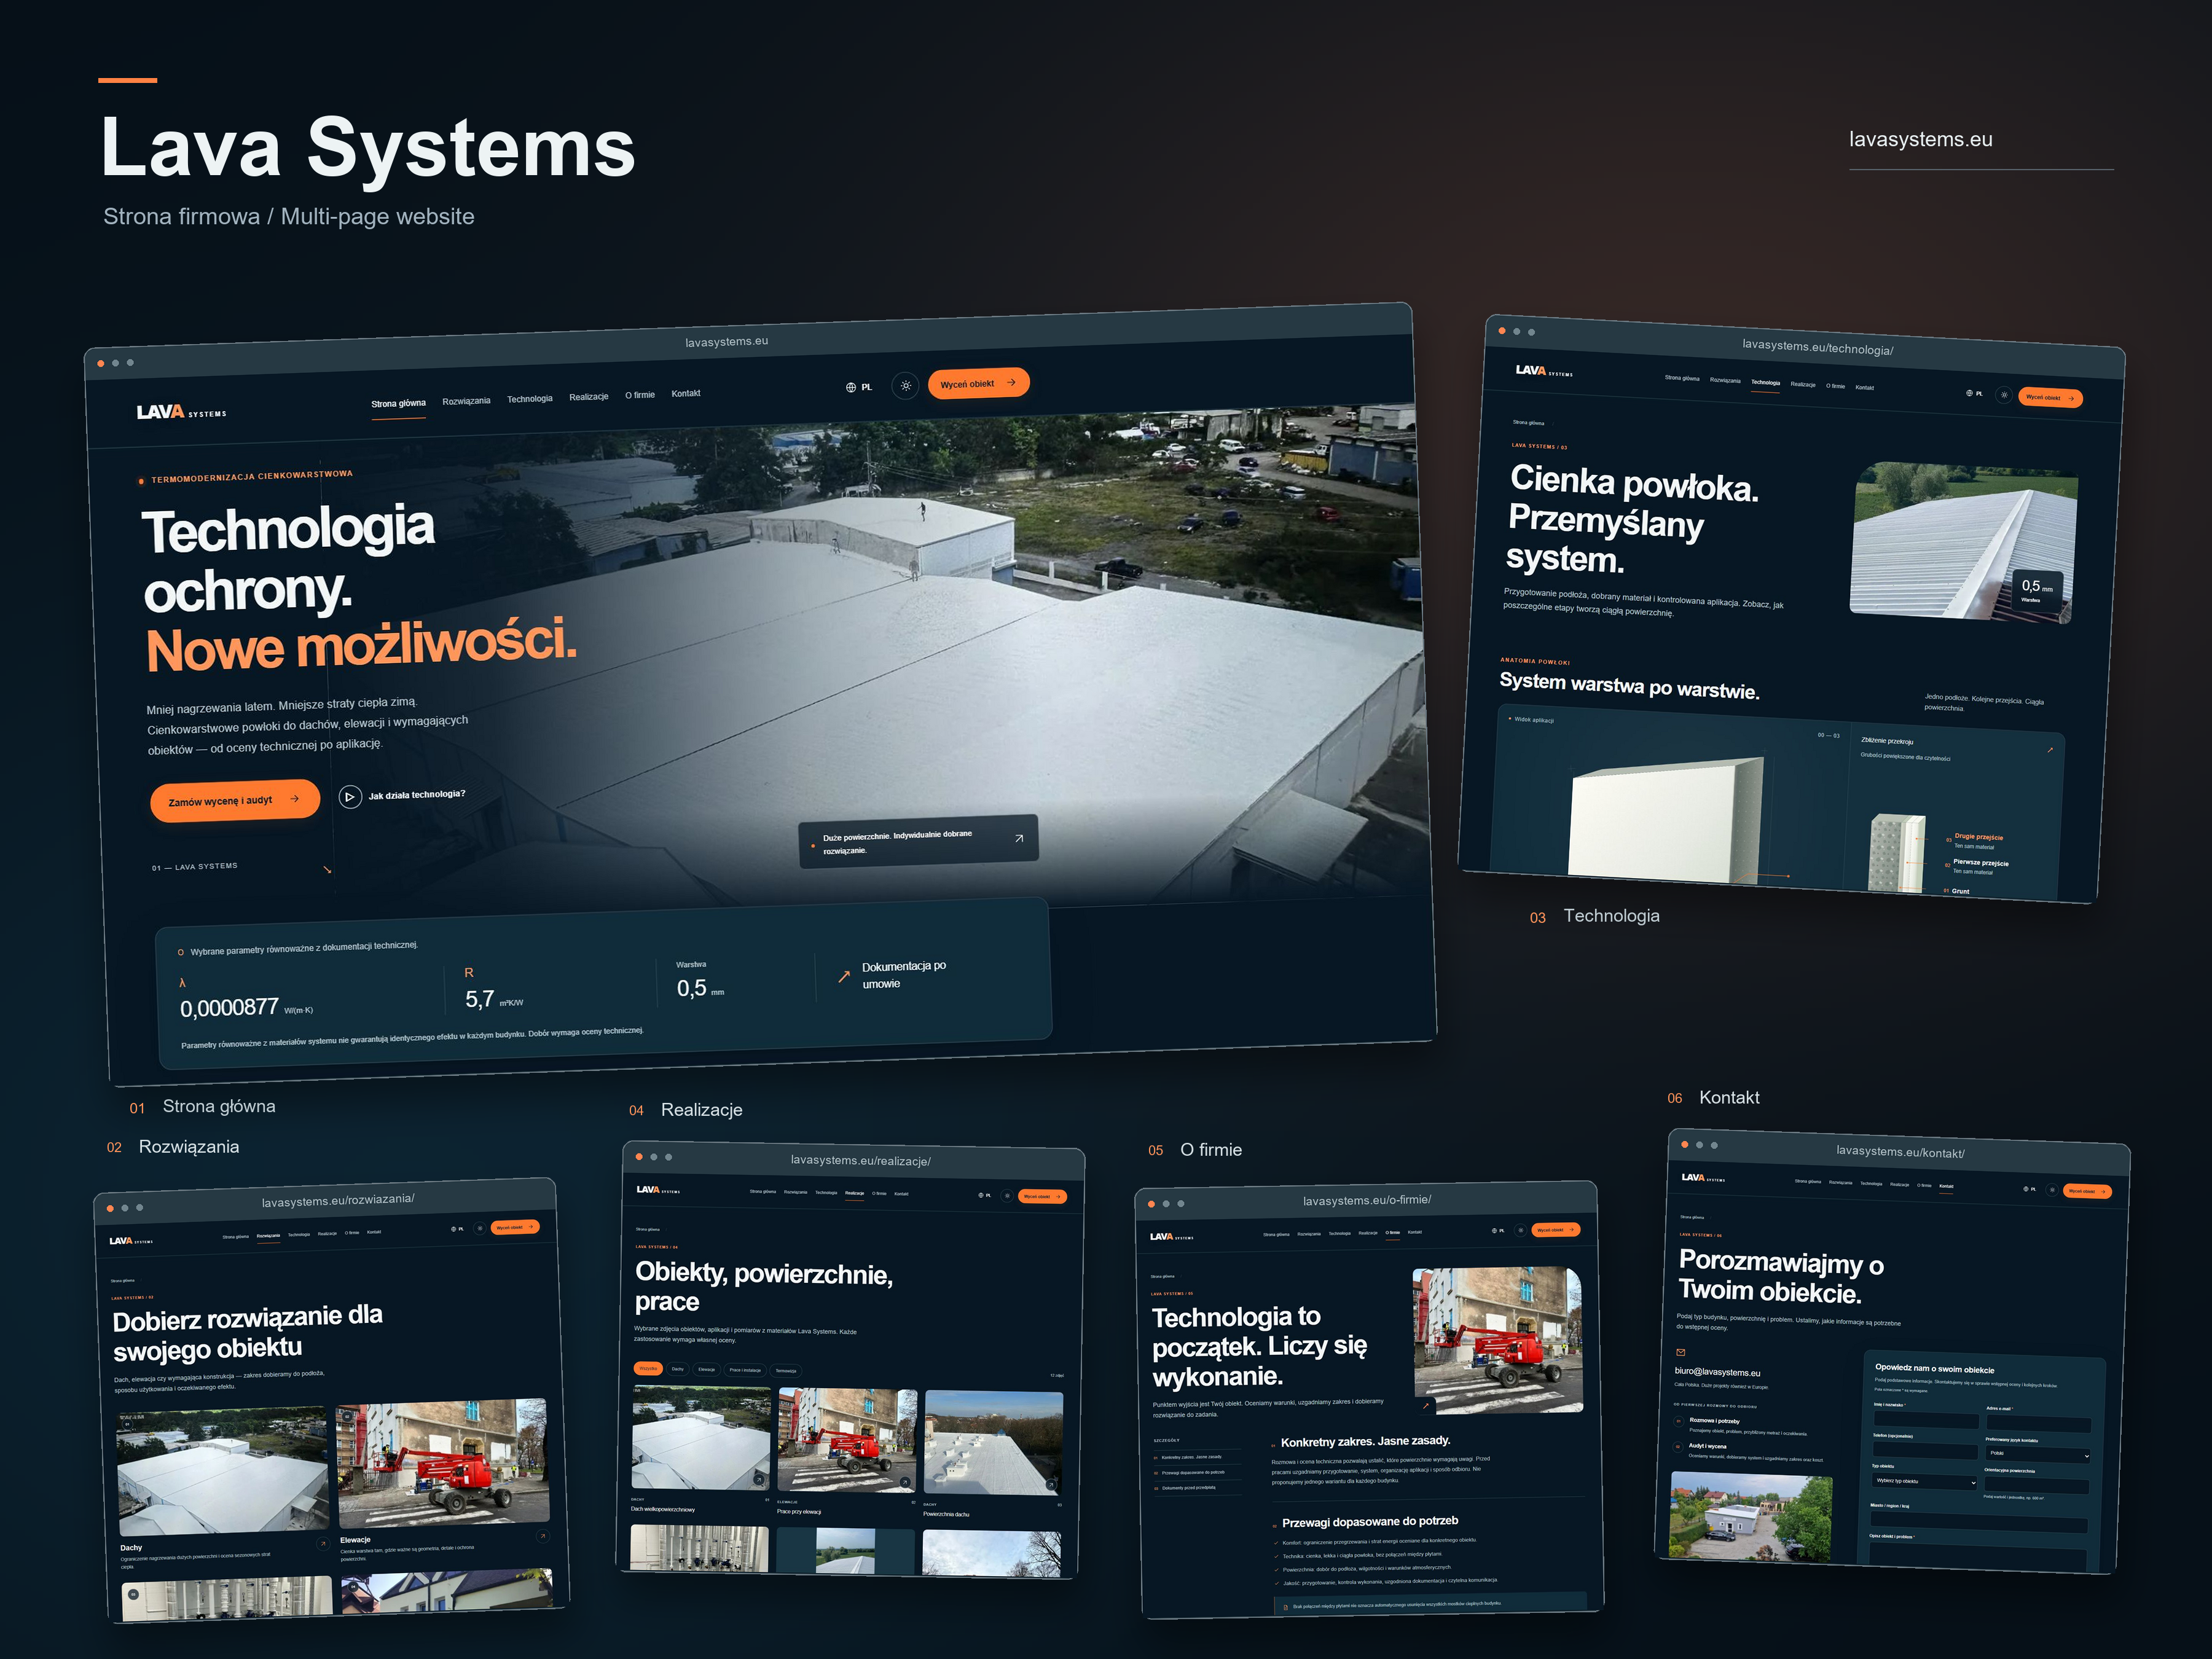The image size is (2212, 1659).
Task: Expand the 'Zbliżenie przekroju' card arrow icon
Action: tap(2050, 750)
